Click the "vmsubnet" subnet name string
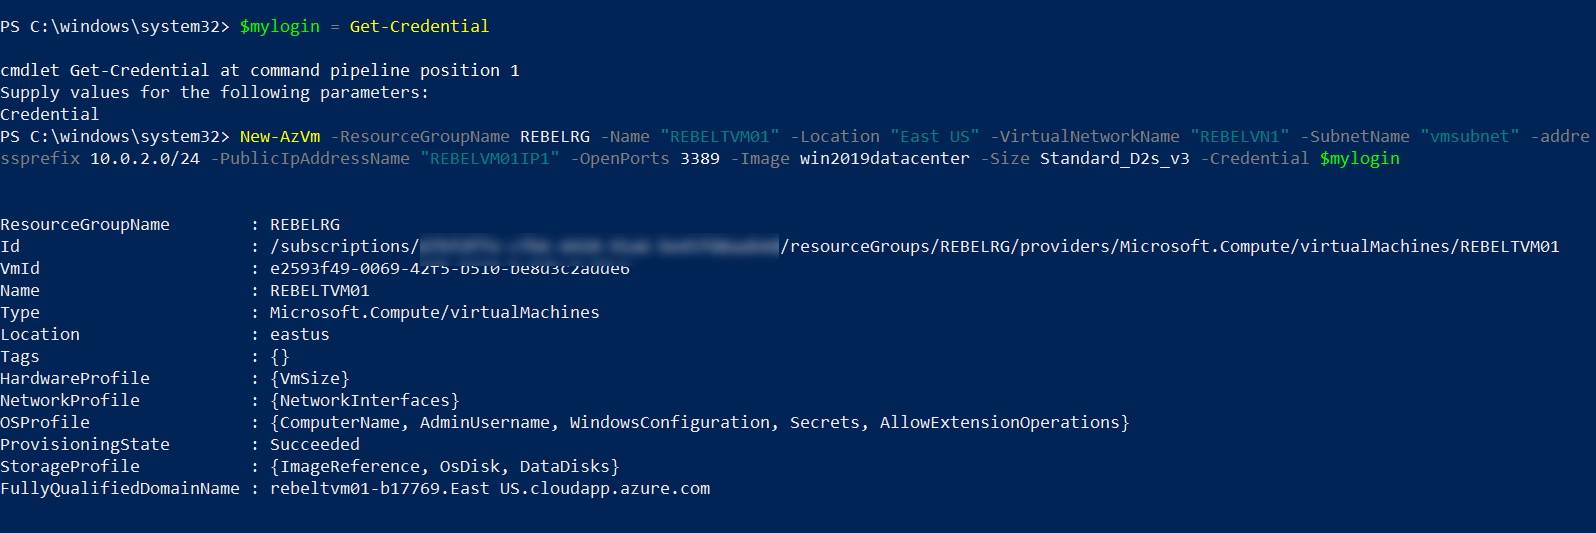Image resolution: width=1596 pixels, height=533 pixels. point(1469,136)
